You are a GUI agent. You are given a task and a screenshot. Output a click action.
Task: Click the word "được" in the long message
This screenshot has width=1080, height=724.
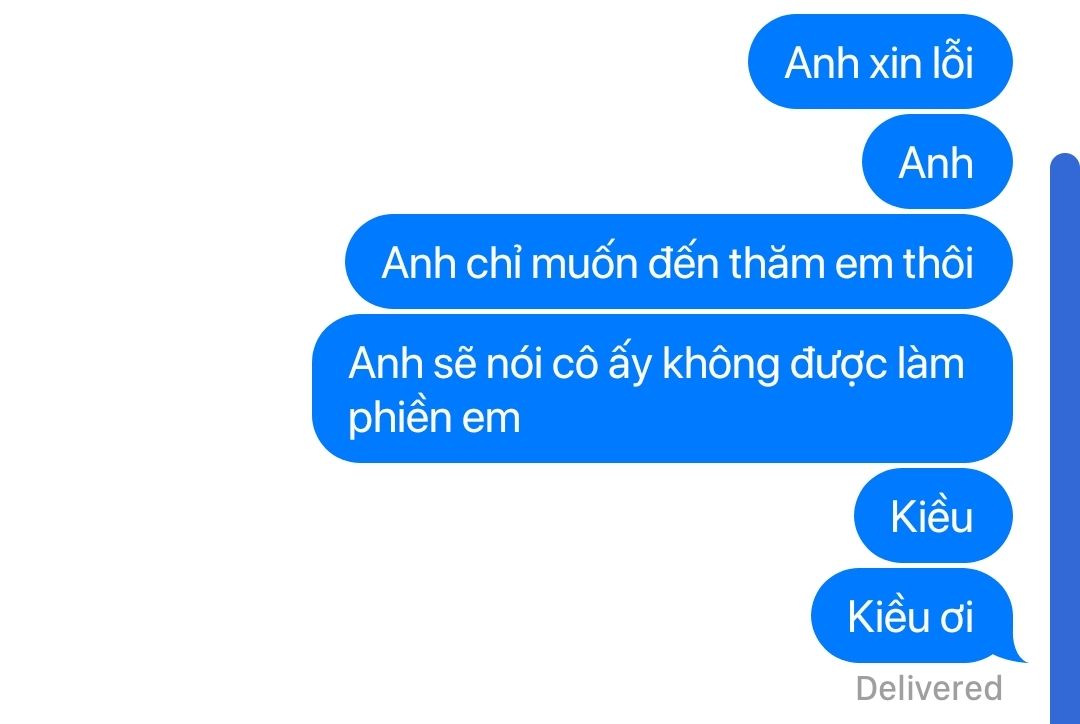click(x=838, y=364)
